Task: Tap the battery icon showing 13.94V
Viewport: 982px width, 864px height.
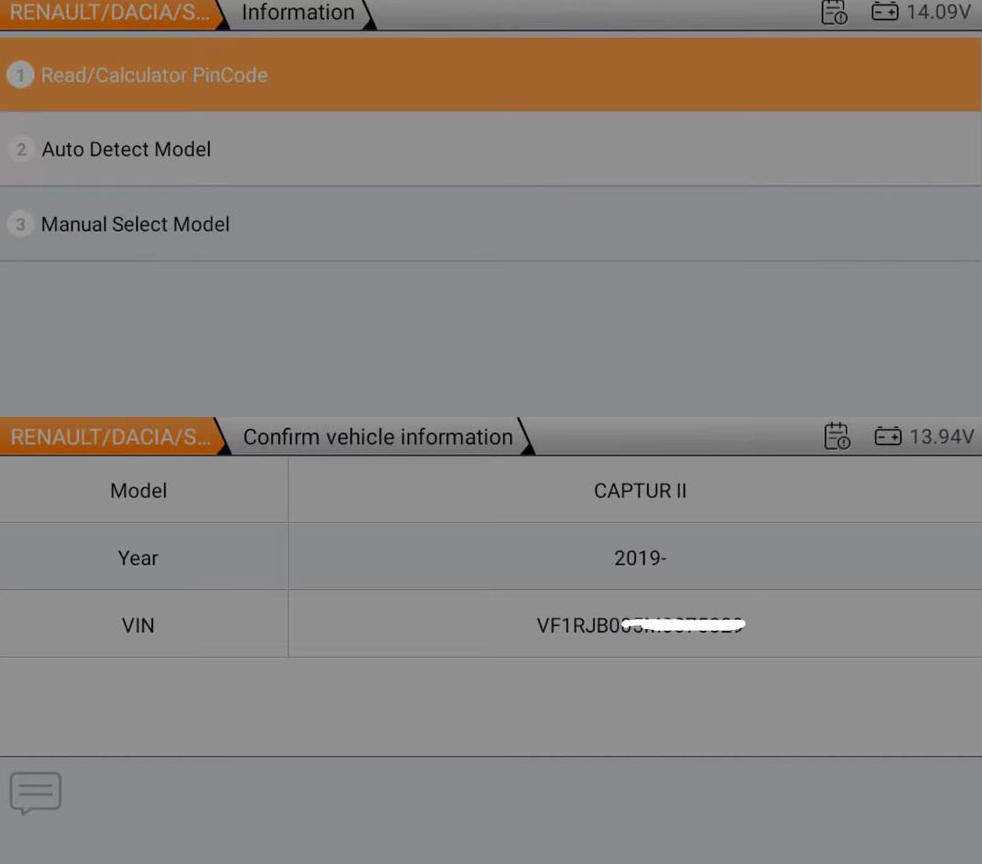Action: tap(888, 436)
